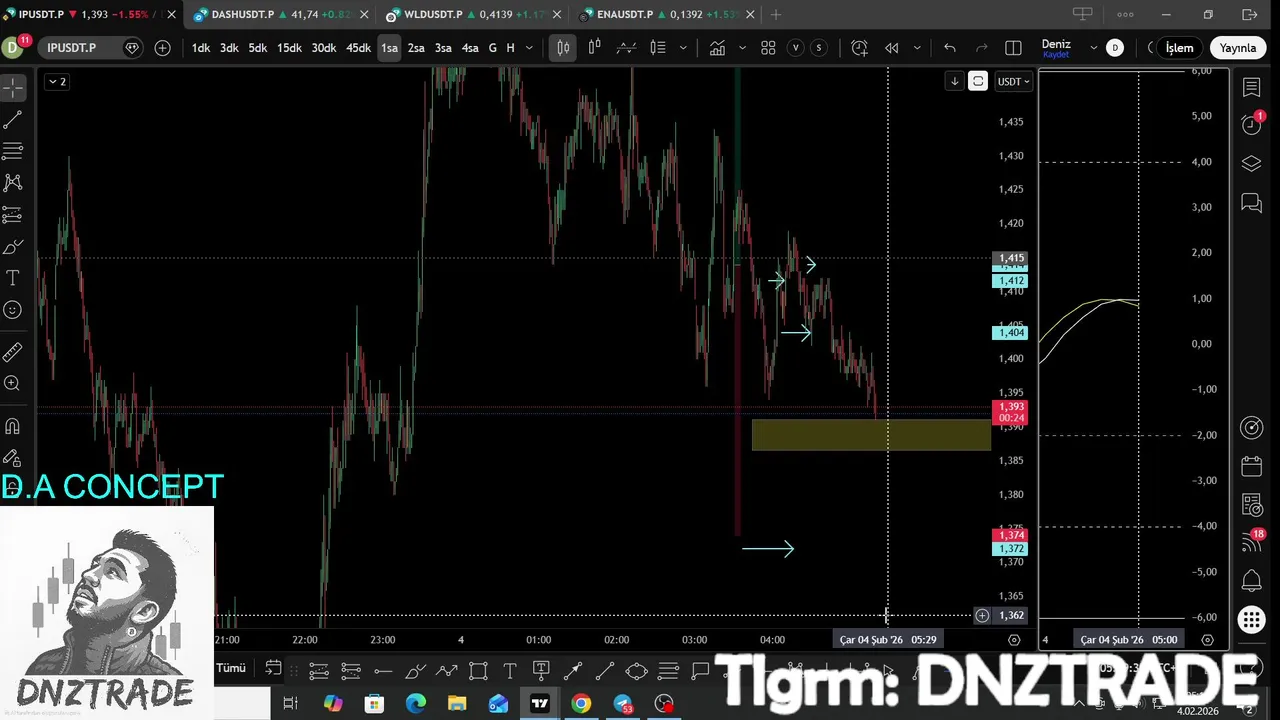Expand the timeframe list chevron after H
Viewport: 1280px width, 720px height.
point(529,48)
